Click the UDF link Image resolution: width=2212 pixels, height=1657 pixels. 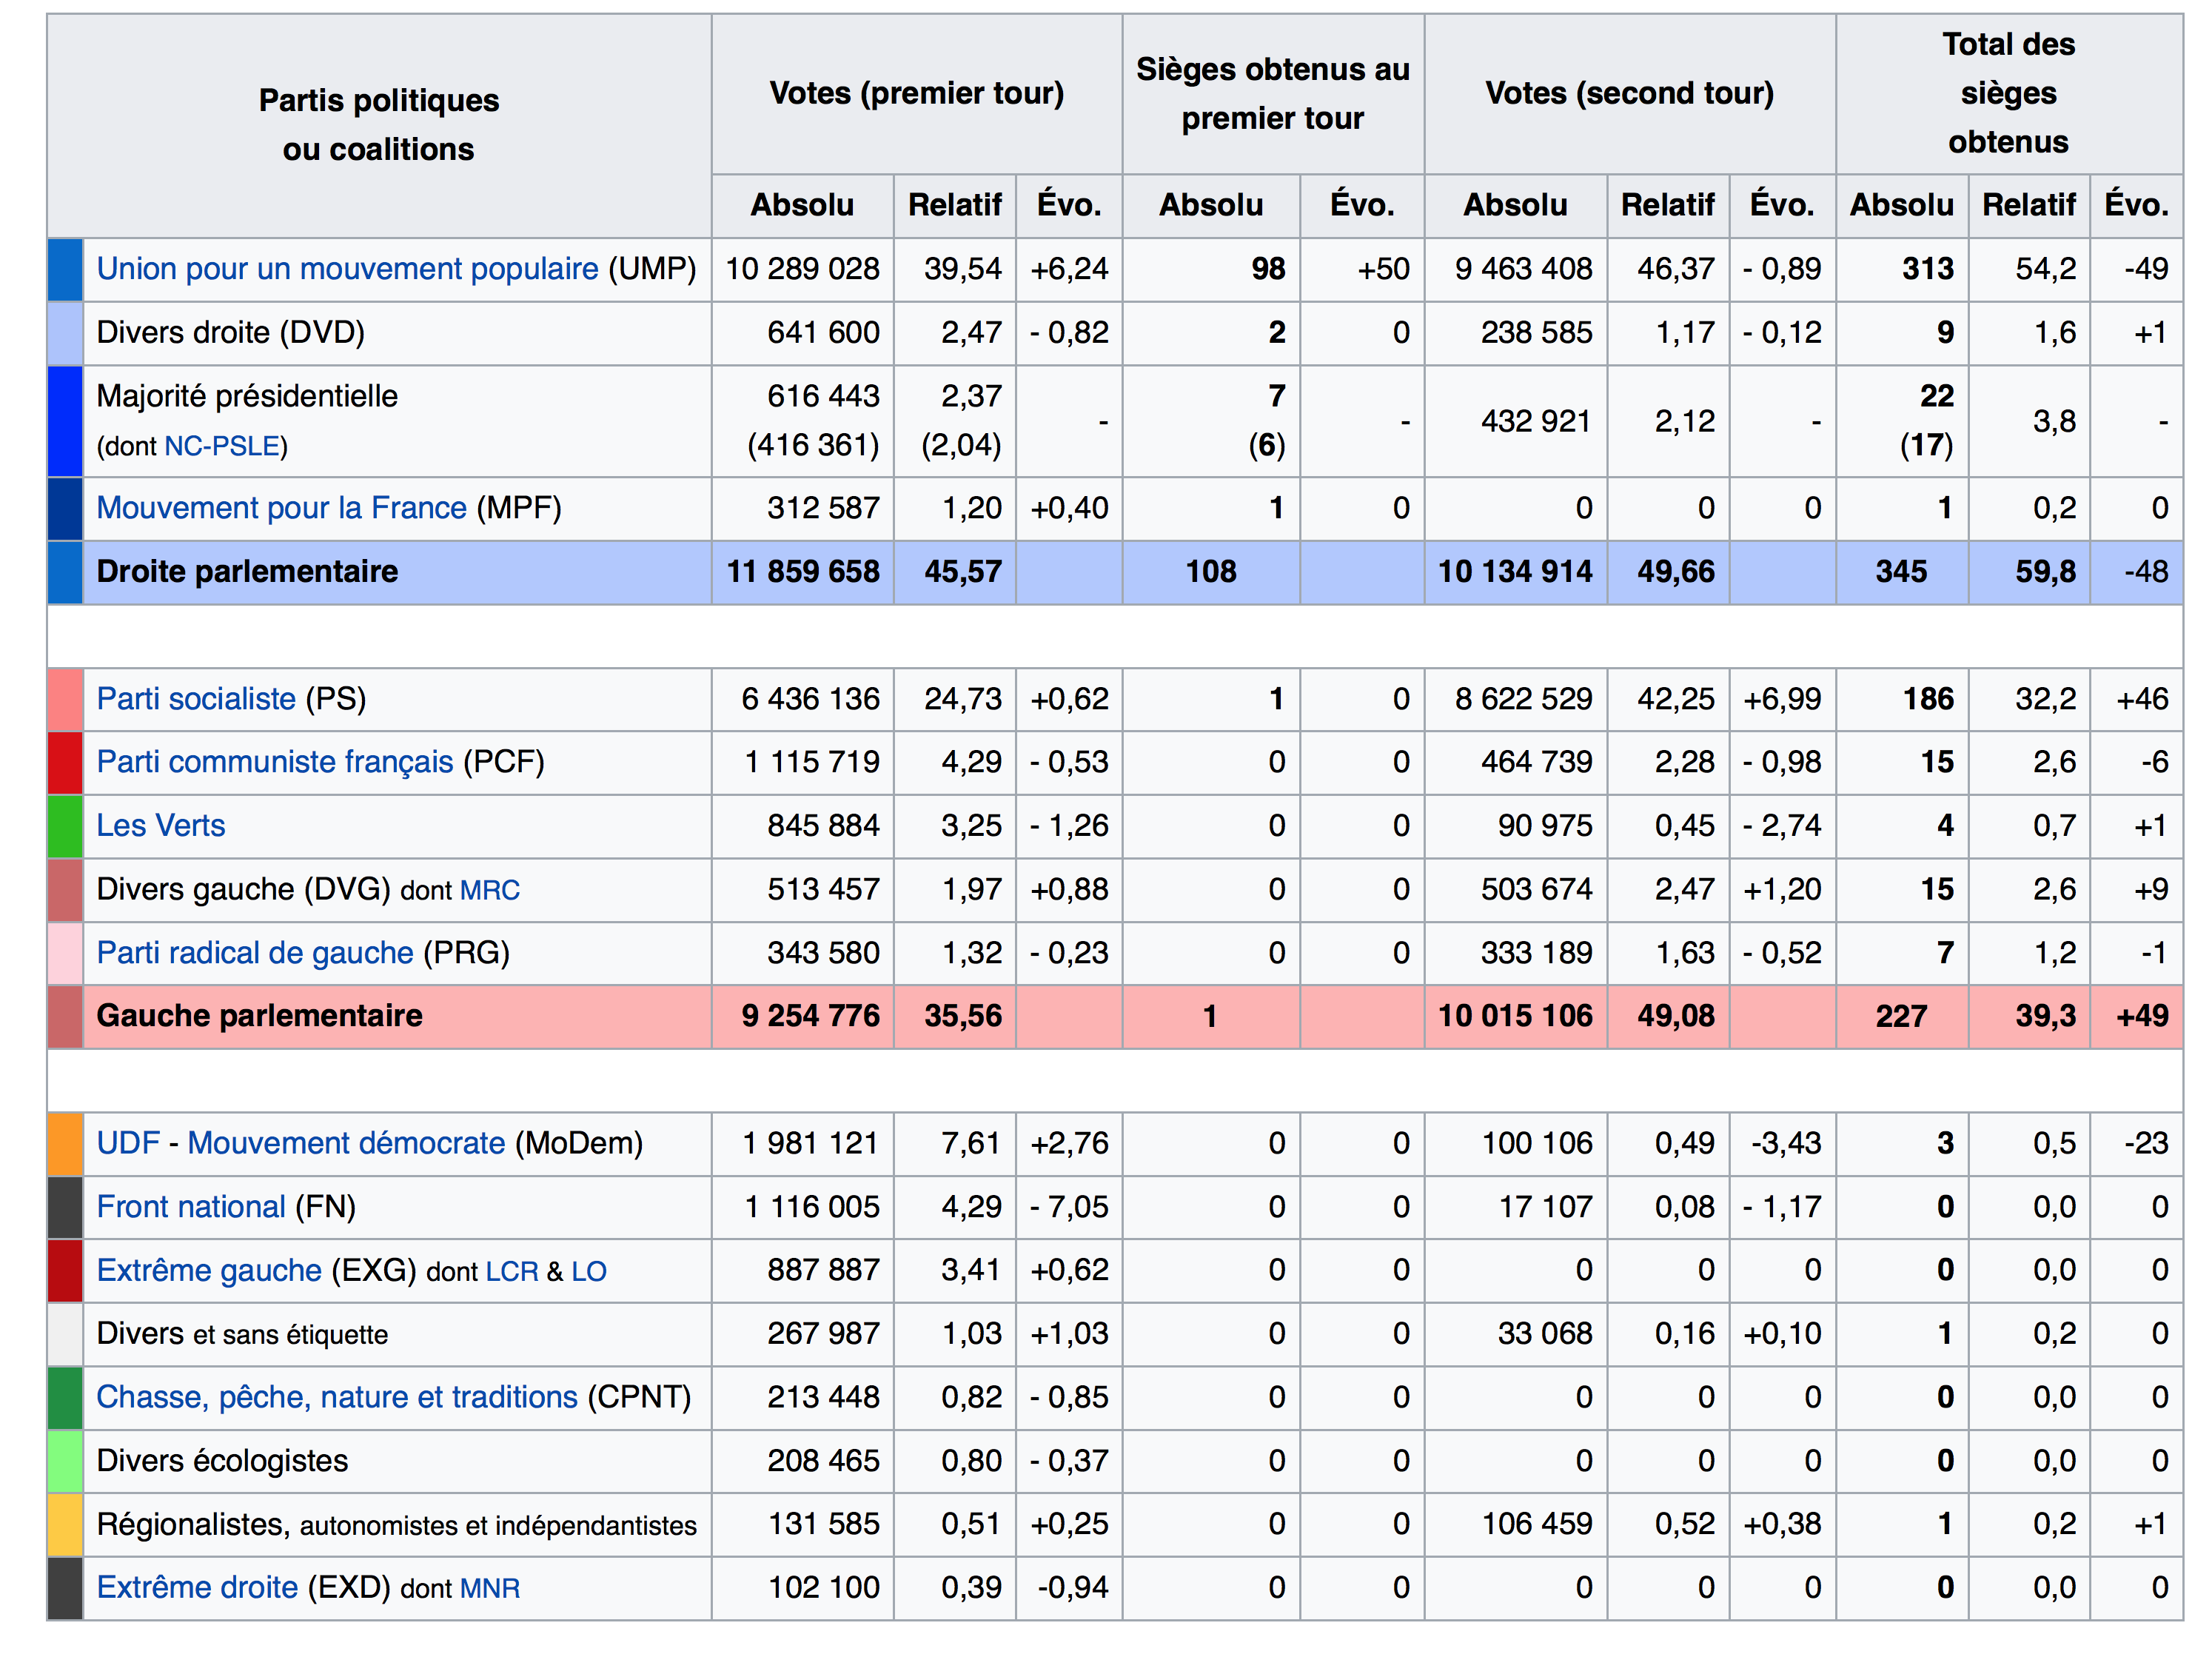click(x=128, y=1143)
